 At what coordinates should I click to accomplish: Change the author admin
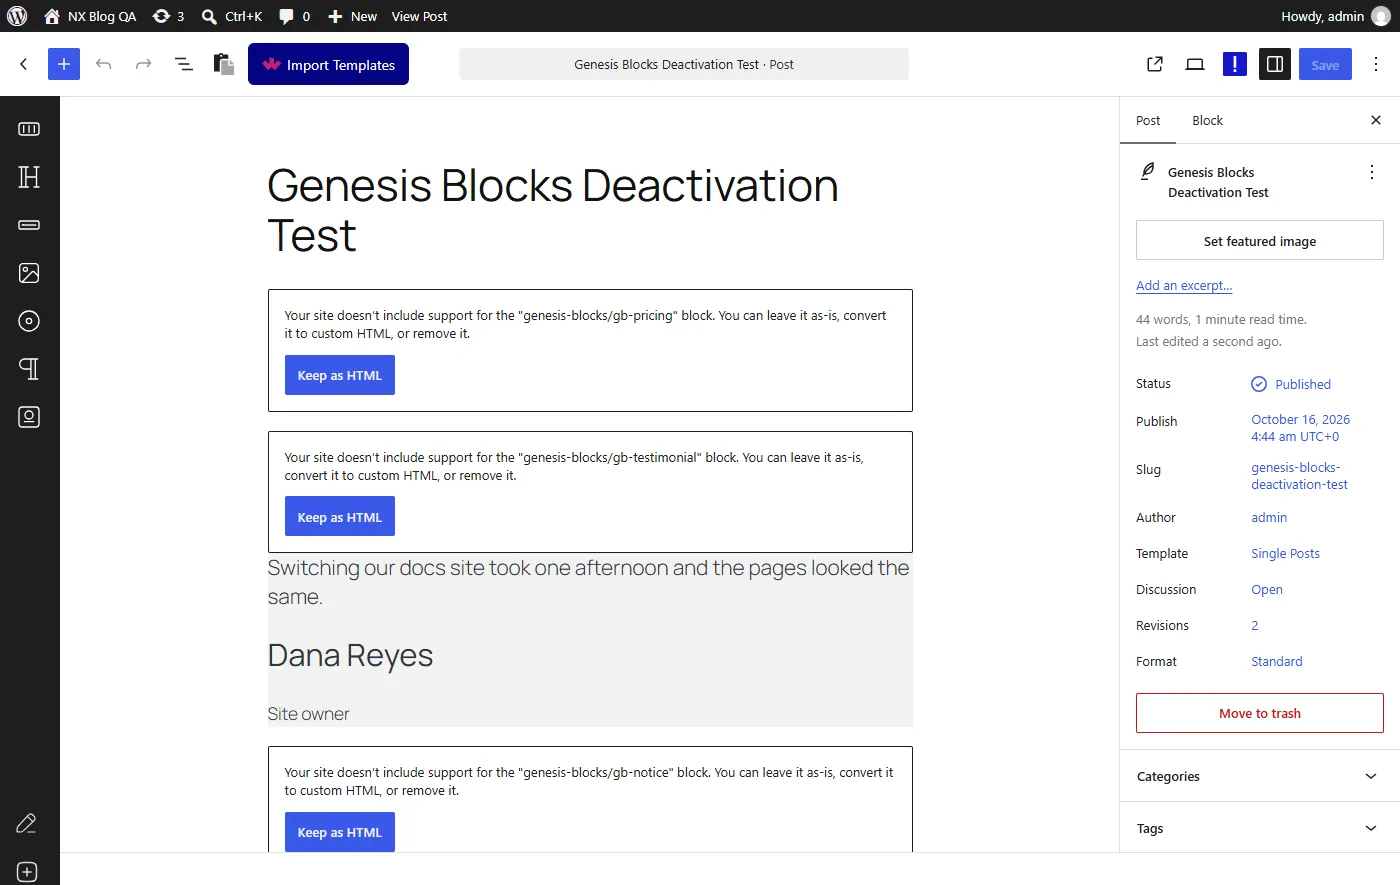point(1269,517)
